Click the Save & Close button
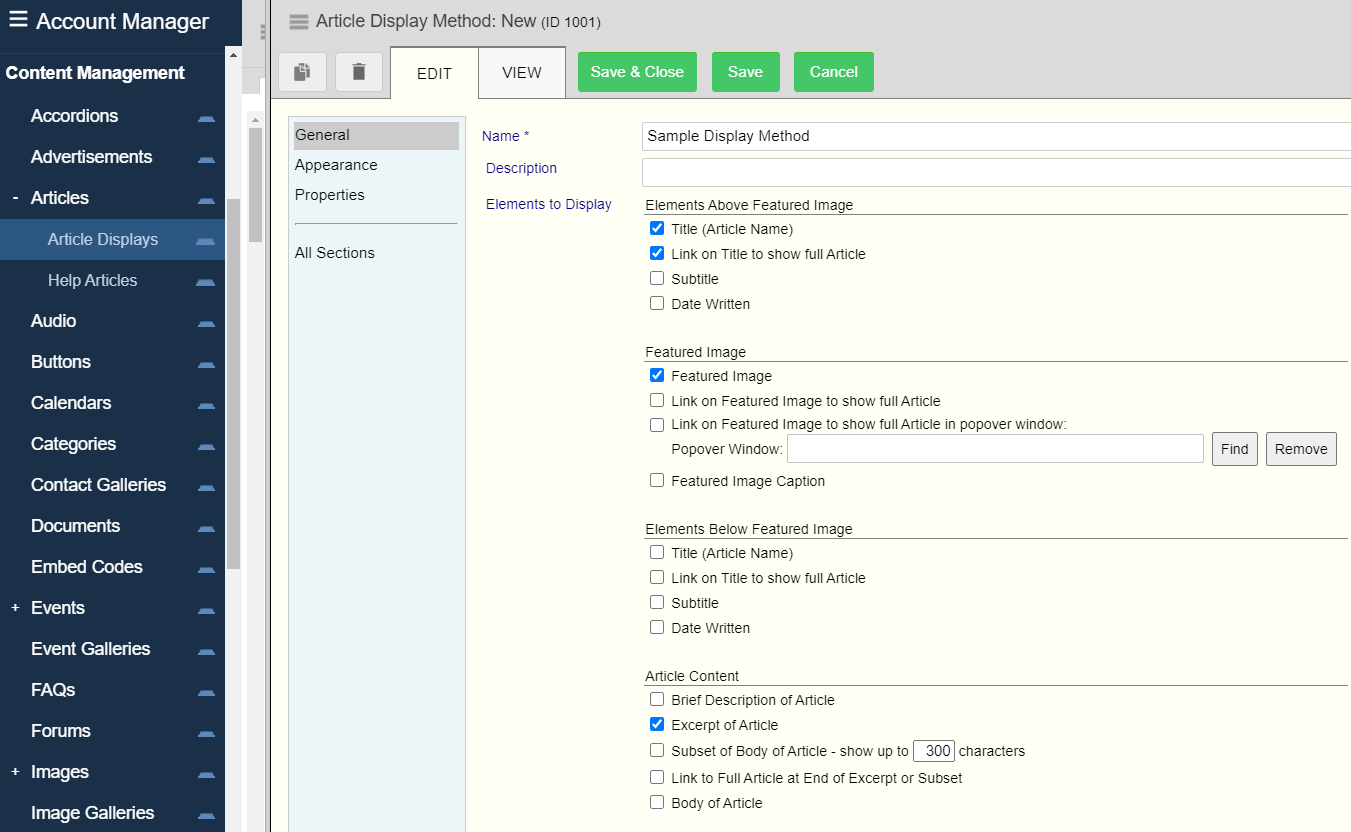1351x832 pixels. pos(637,72)
